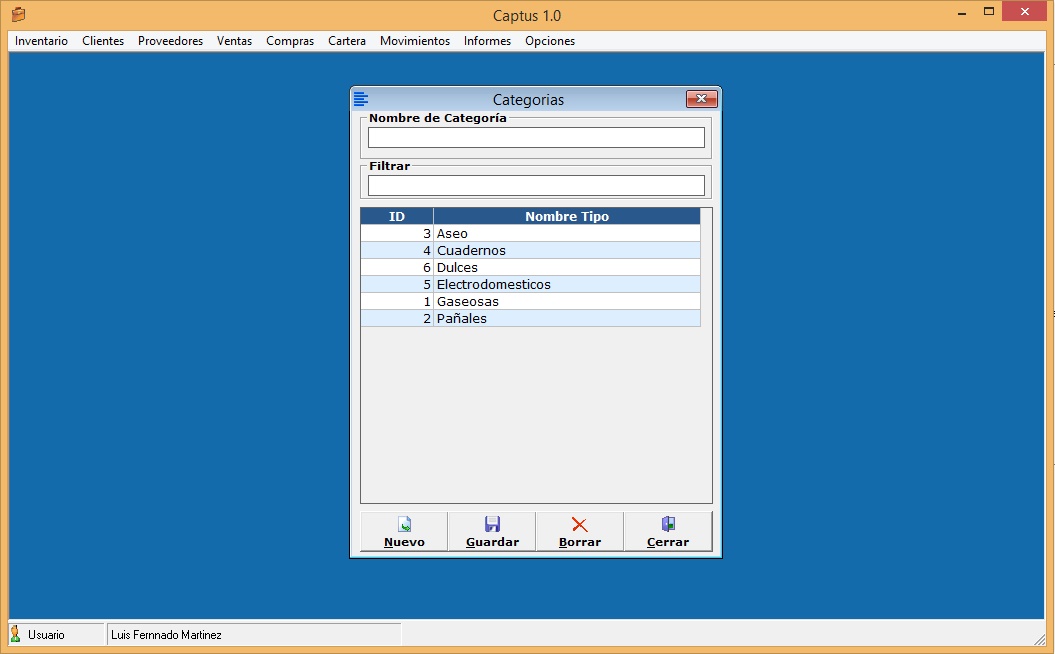Open the Cartera menu
1055x654 pixels.
[x=347, y=41]
